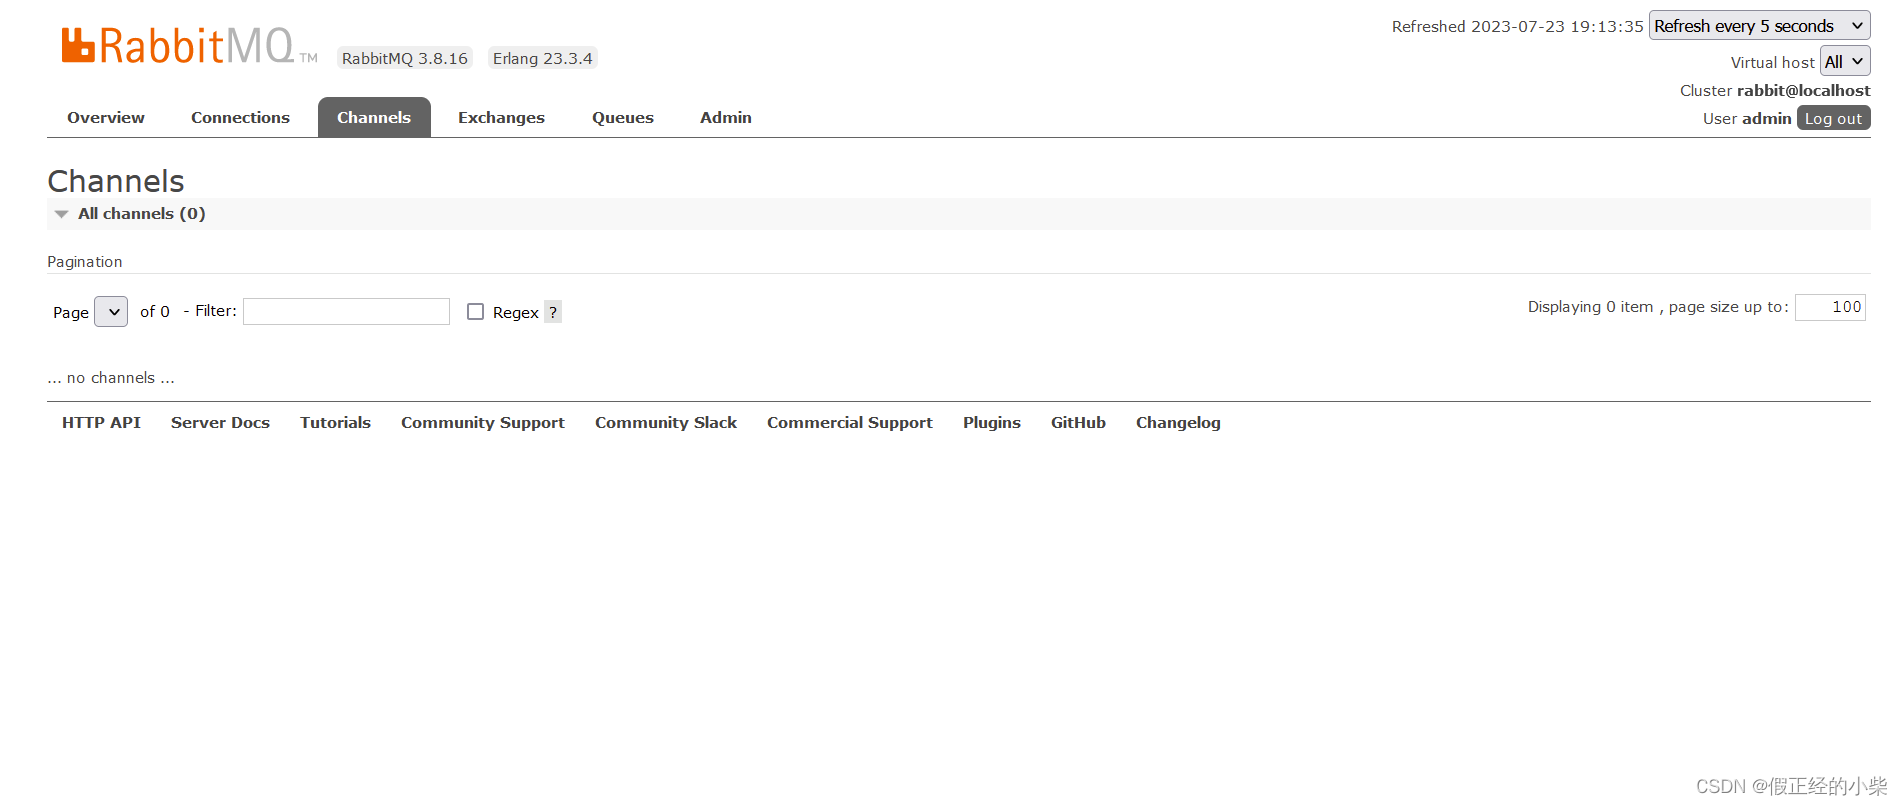
Task: Click the Filter text field
Action: pyautogui.click(x=346, y=312)
